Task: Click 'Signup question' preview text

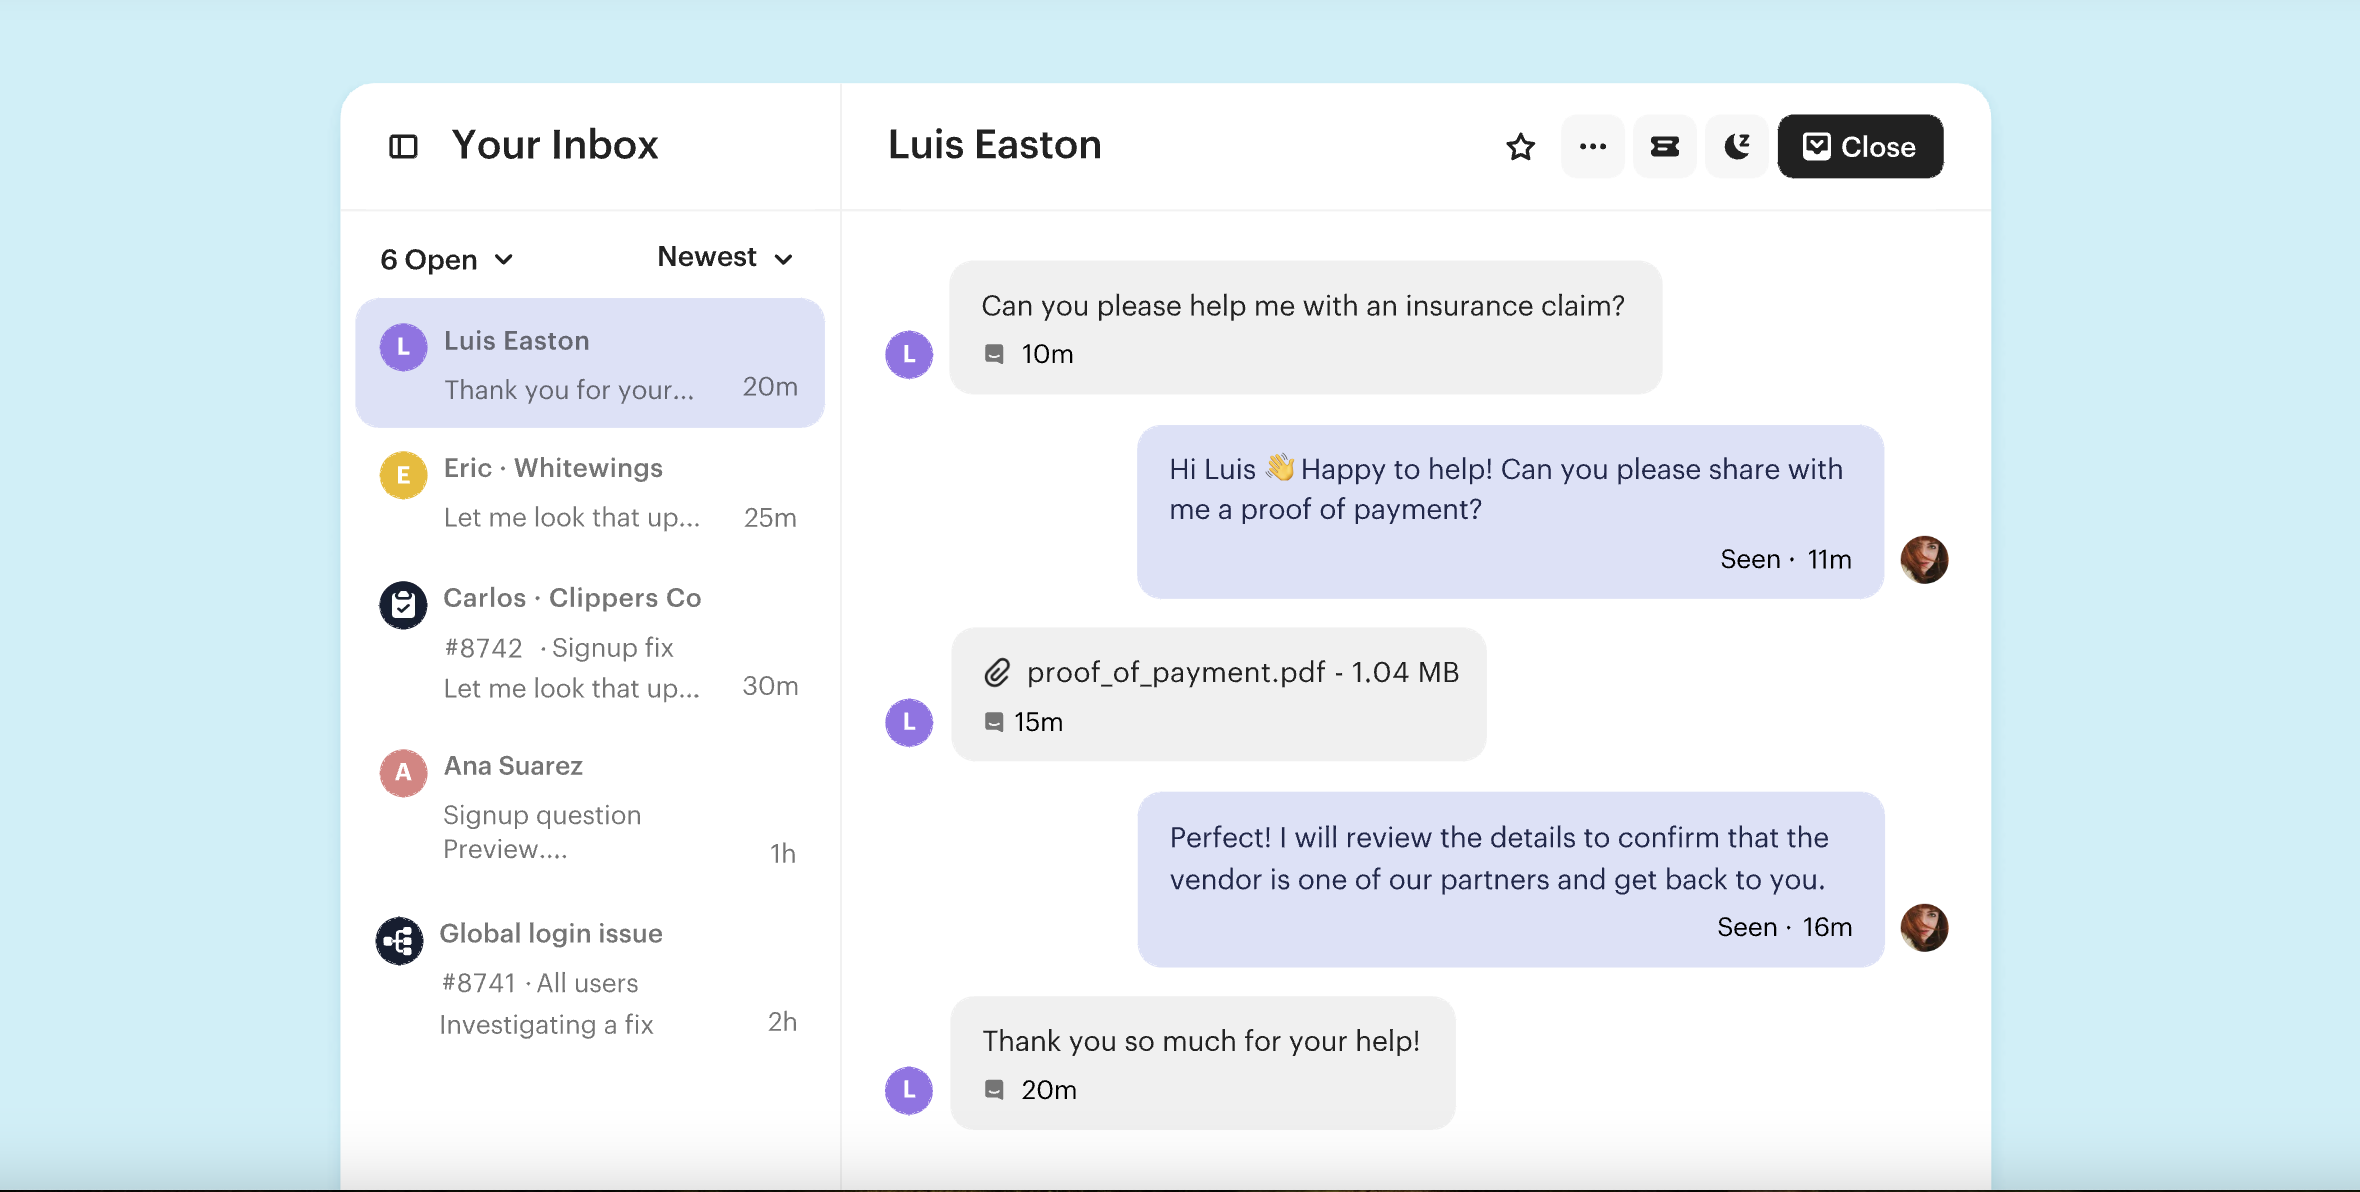Action: point(542,815)
